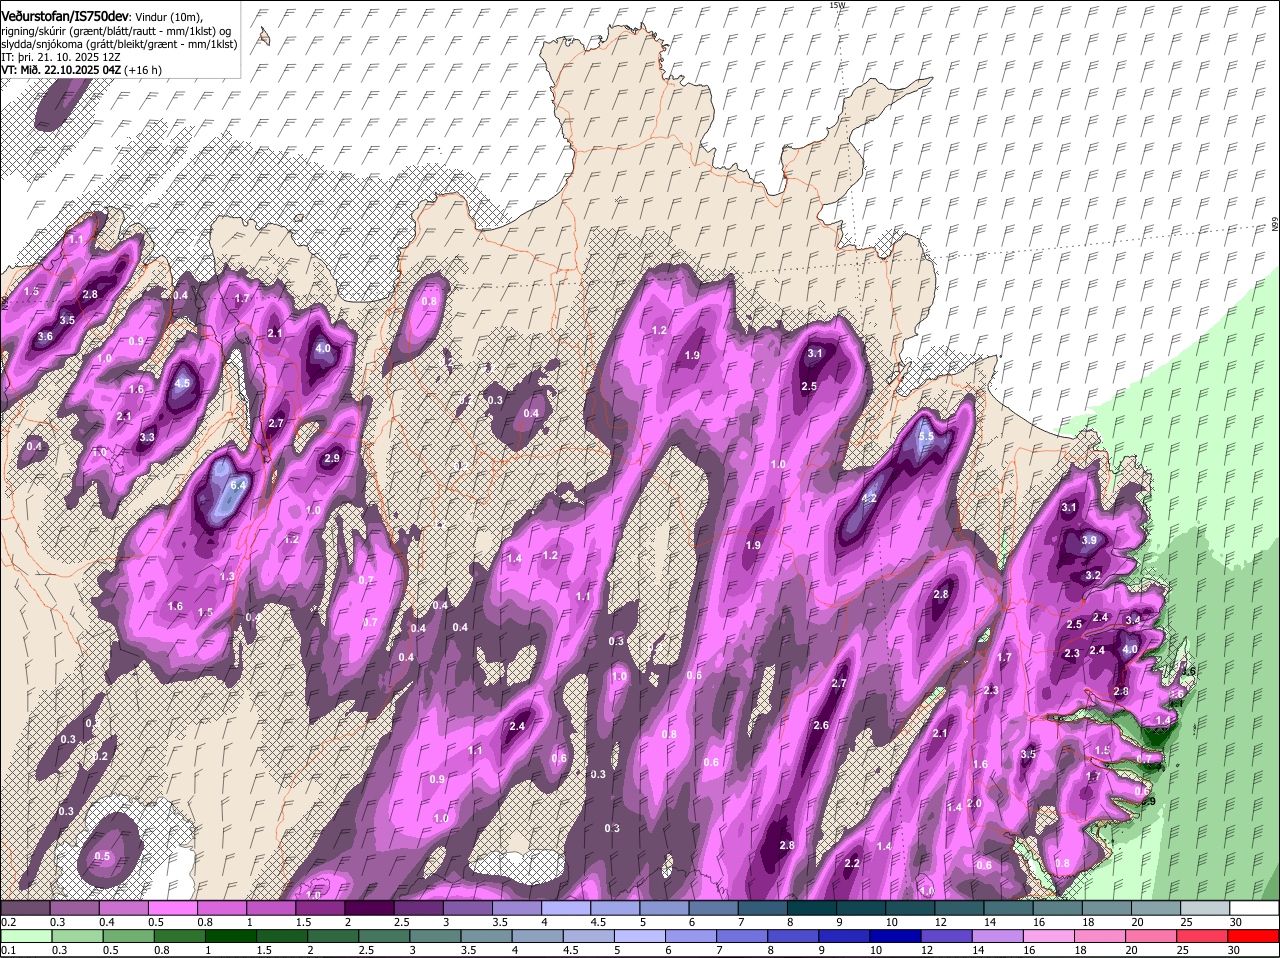Screen dimensions: 1280x958
Task: Click the 6.4 precipitation value label
Action: coord(238,485)
